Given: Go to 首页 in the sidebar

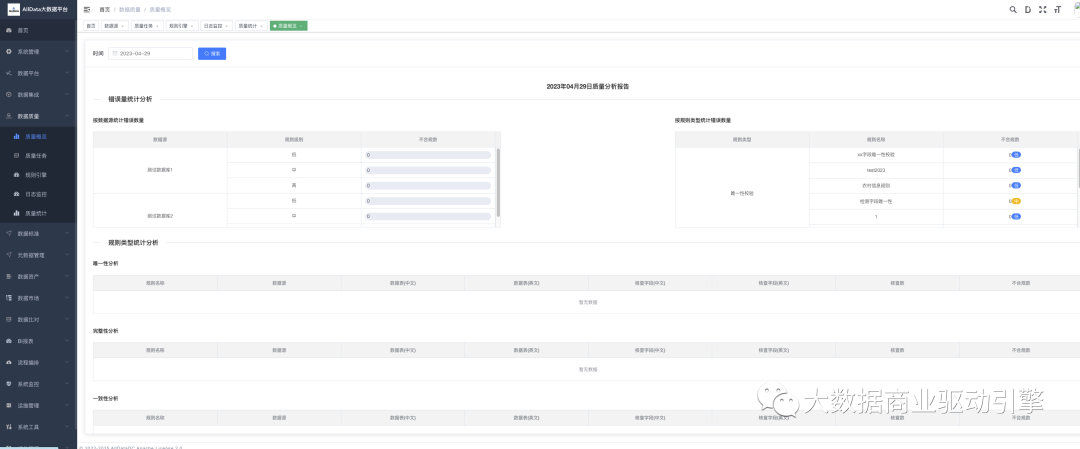Looking at the screenshot, I should click(24, 31).
